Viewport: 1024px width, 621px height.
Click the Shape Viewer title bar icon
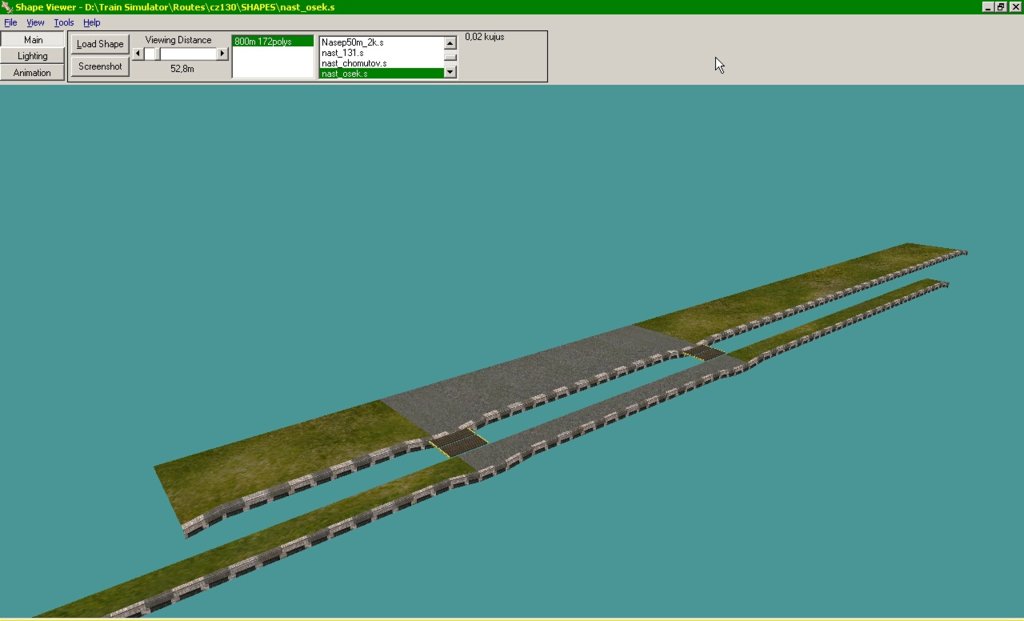[x=7, y=6]
